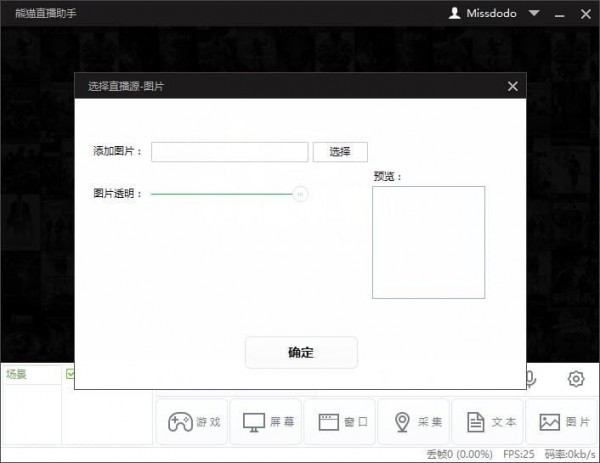Select the 场景 scene tab
600x463 pixels.
(17, 375)
